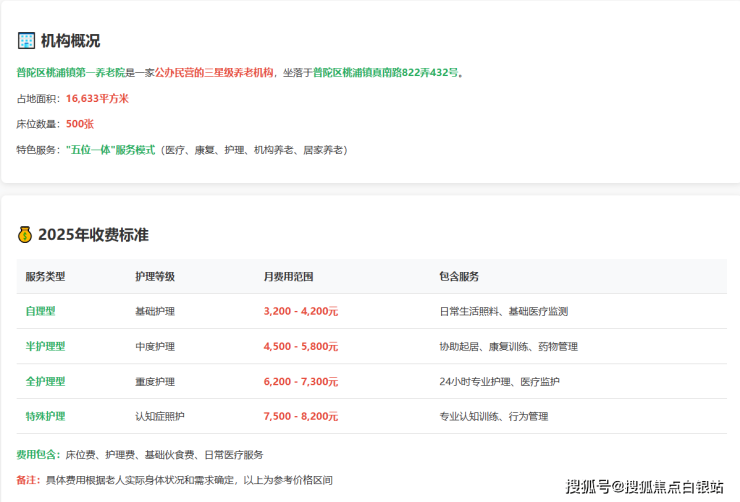Click the green 普陀区桃浦镇第一养老院 name link
The height and width of the screenshot is (502, 740).
(x=70, y=73)
